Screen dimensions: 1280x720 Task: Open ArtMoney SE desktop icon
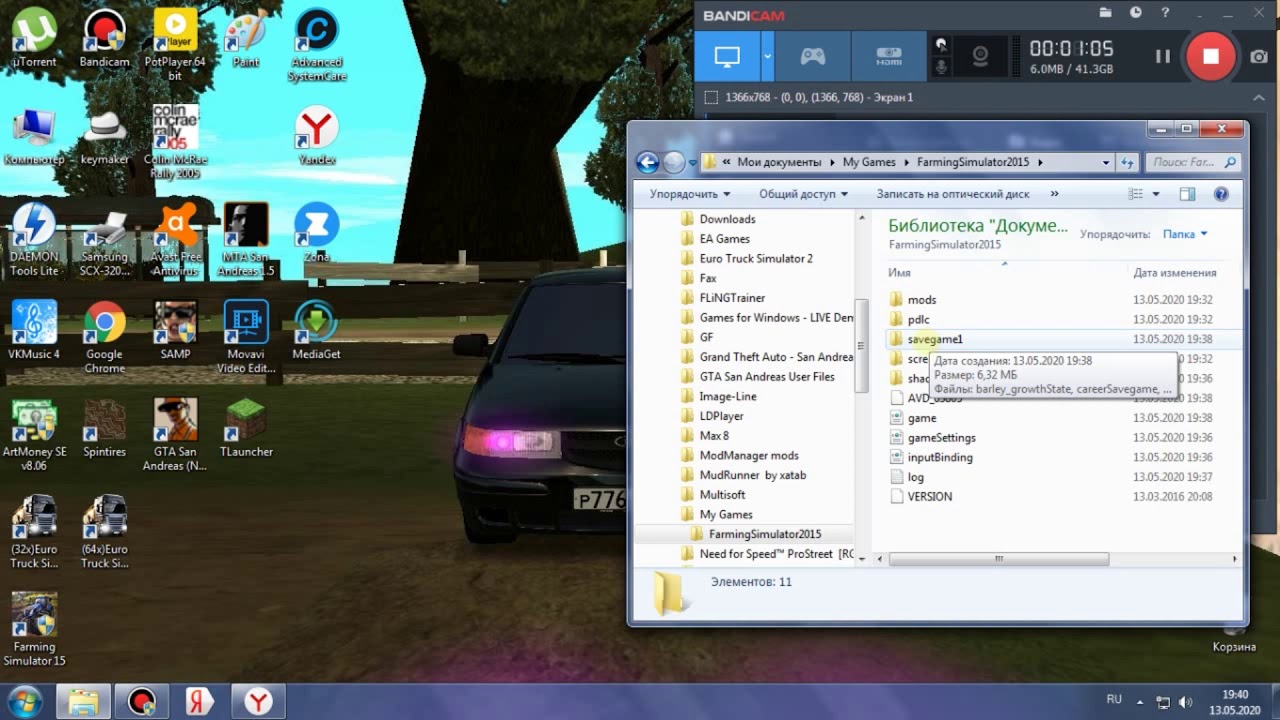[34, 435]
